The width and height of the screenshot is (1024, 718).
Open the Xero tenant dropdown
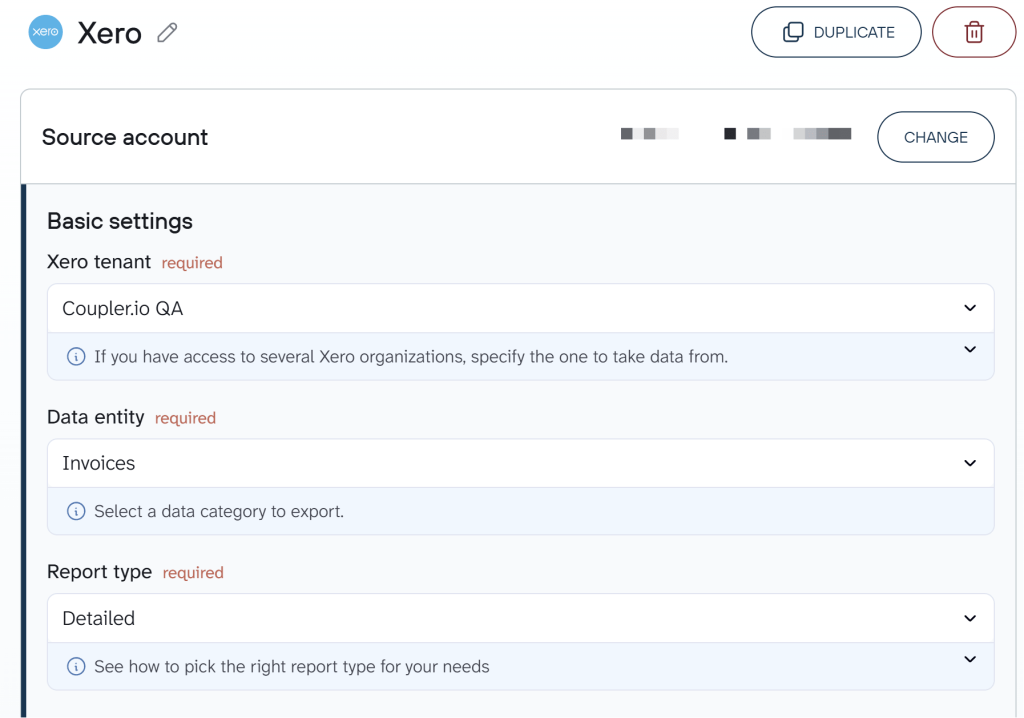520,308
